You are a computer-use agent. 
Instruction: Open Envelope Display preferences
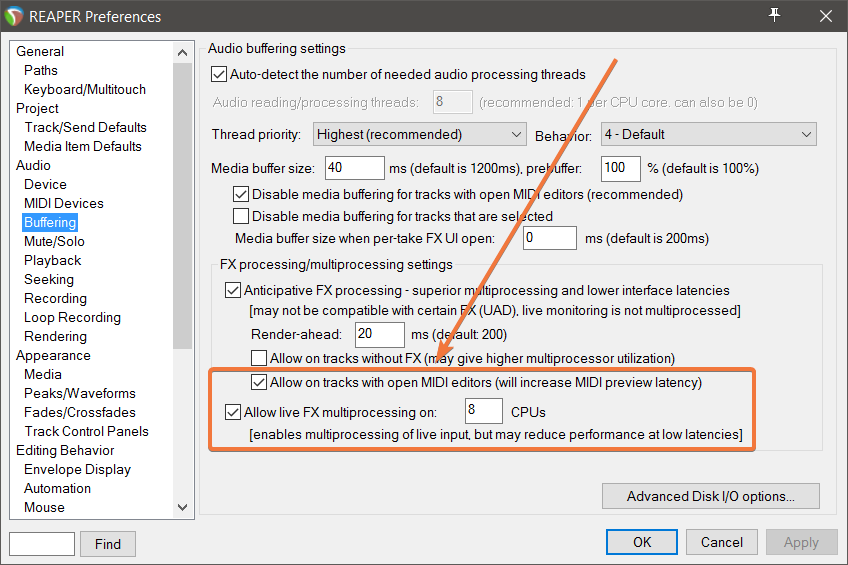77,469
